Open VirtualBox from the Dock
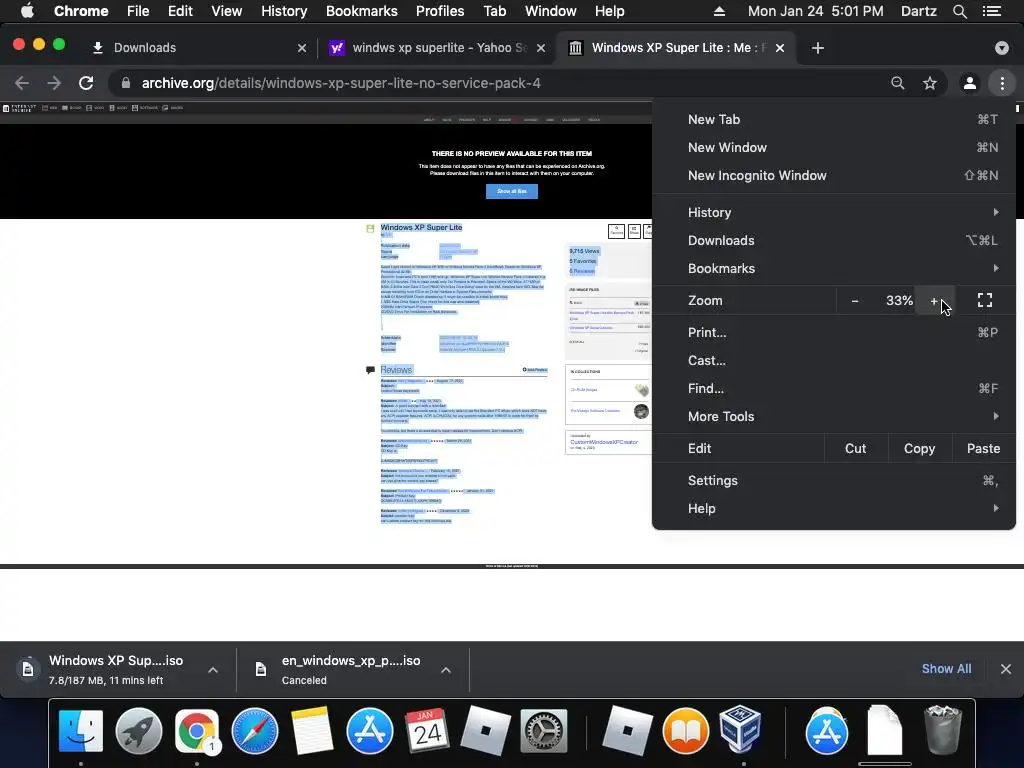 741,729
